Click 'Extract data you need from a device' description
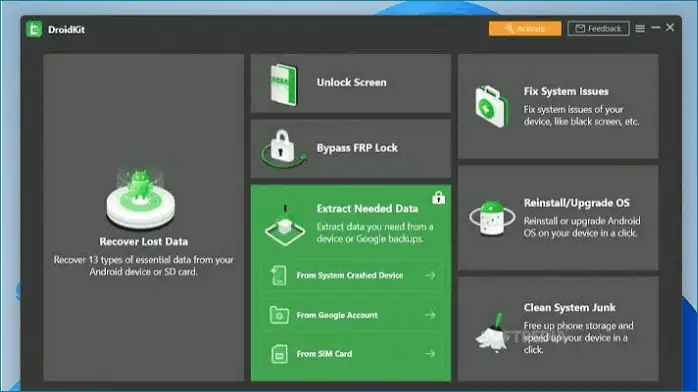The image size is (698, 392). [x=375, y=233]
